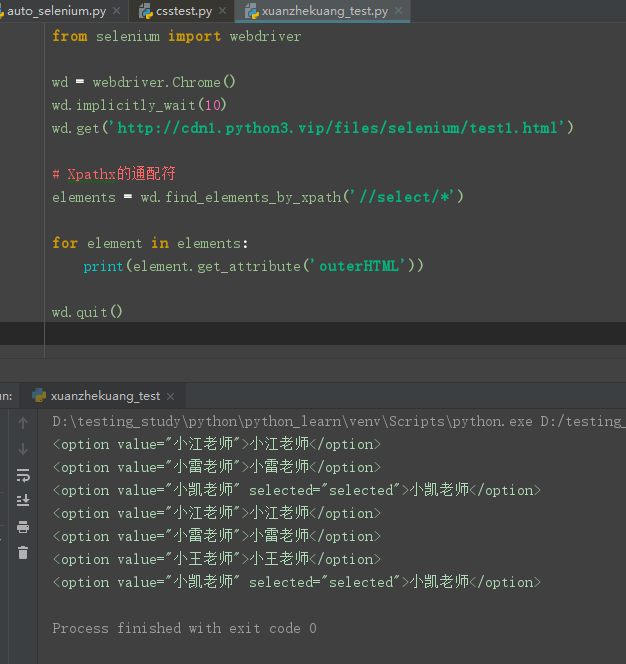Click Python icon on the run tab
Viewport: 626px width, 664px height.
pos(39,396)
